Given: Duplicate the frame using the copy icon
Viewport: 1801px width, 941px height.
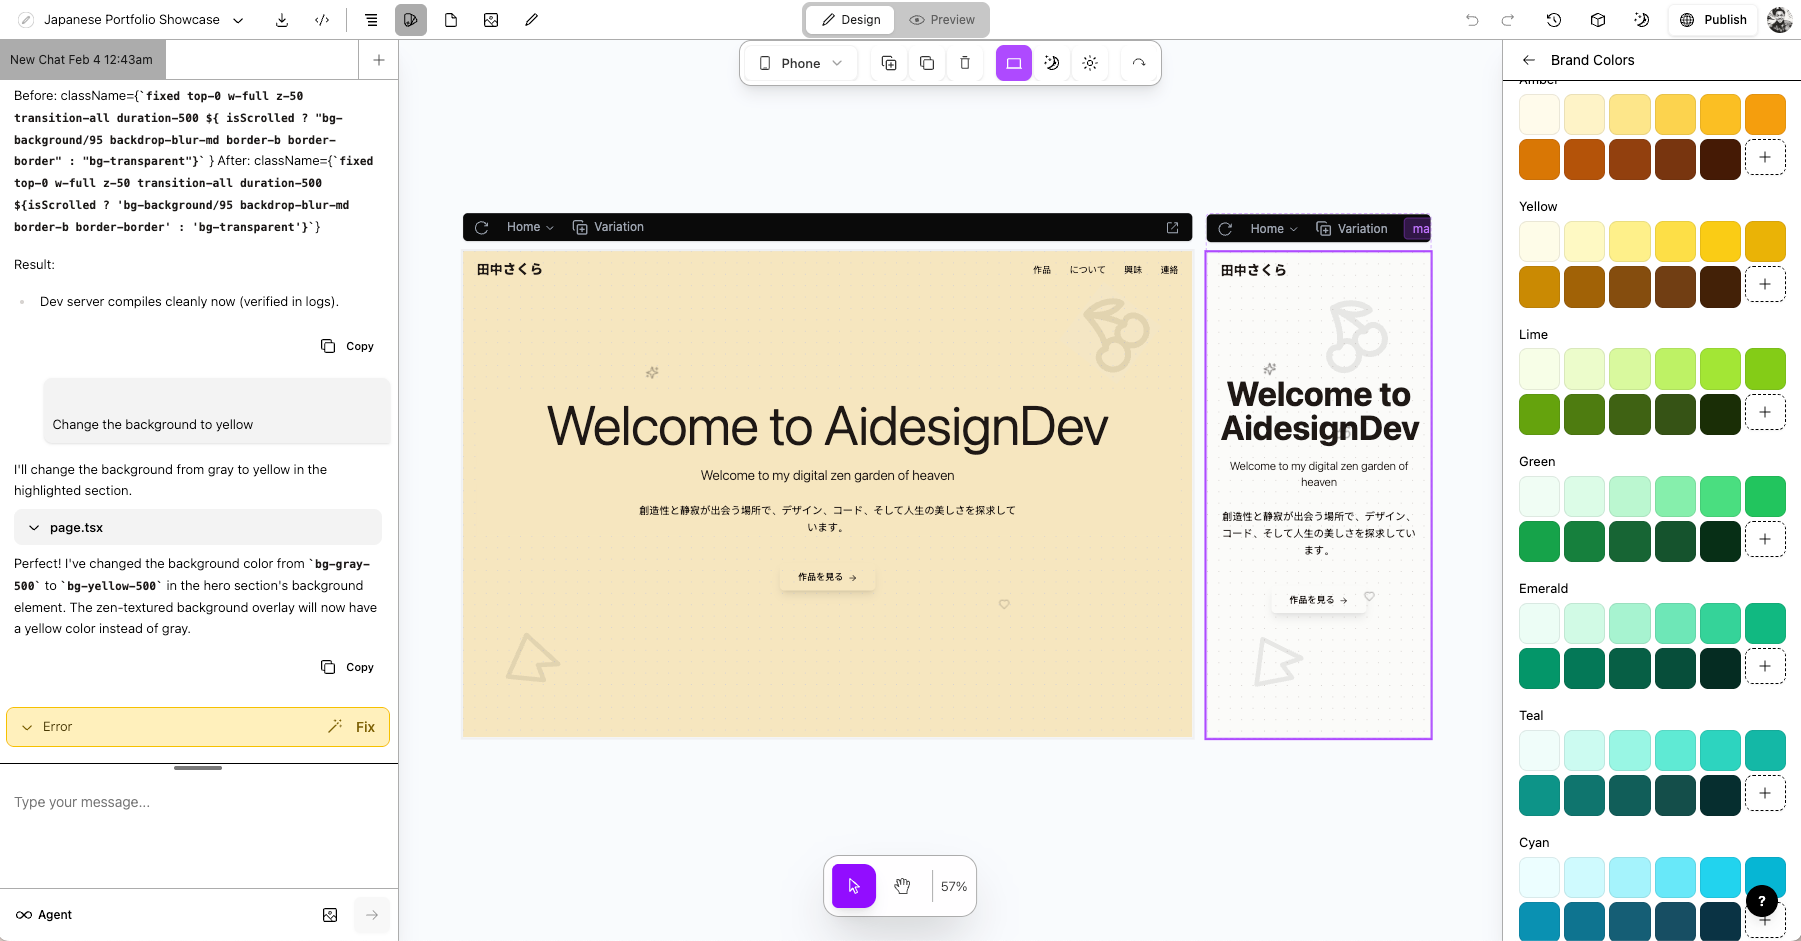Looking at the screenshot, I should [926, 62].
